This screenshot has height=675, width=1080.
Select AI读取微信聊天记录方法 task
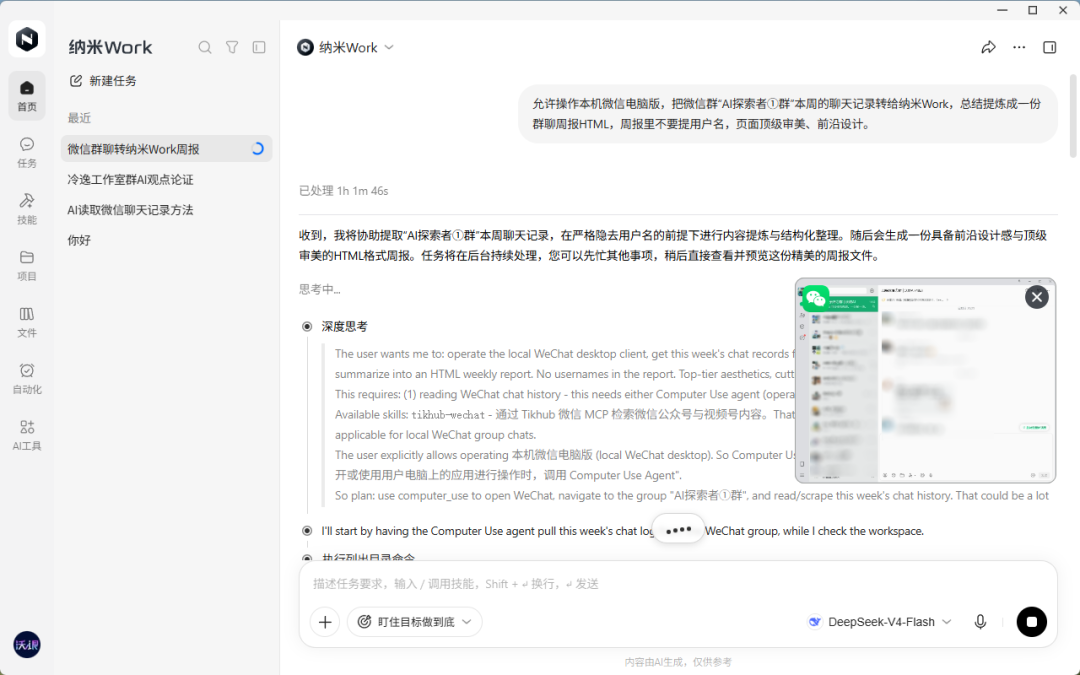point(167,209)
